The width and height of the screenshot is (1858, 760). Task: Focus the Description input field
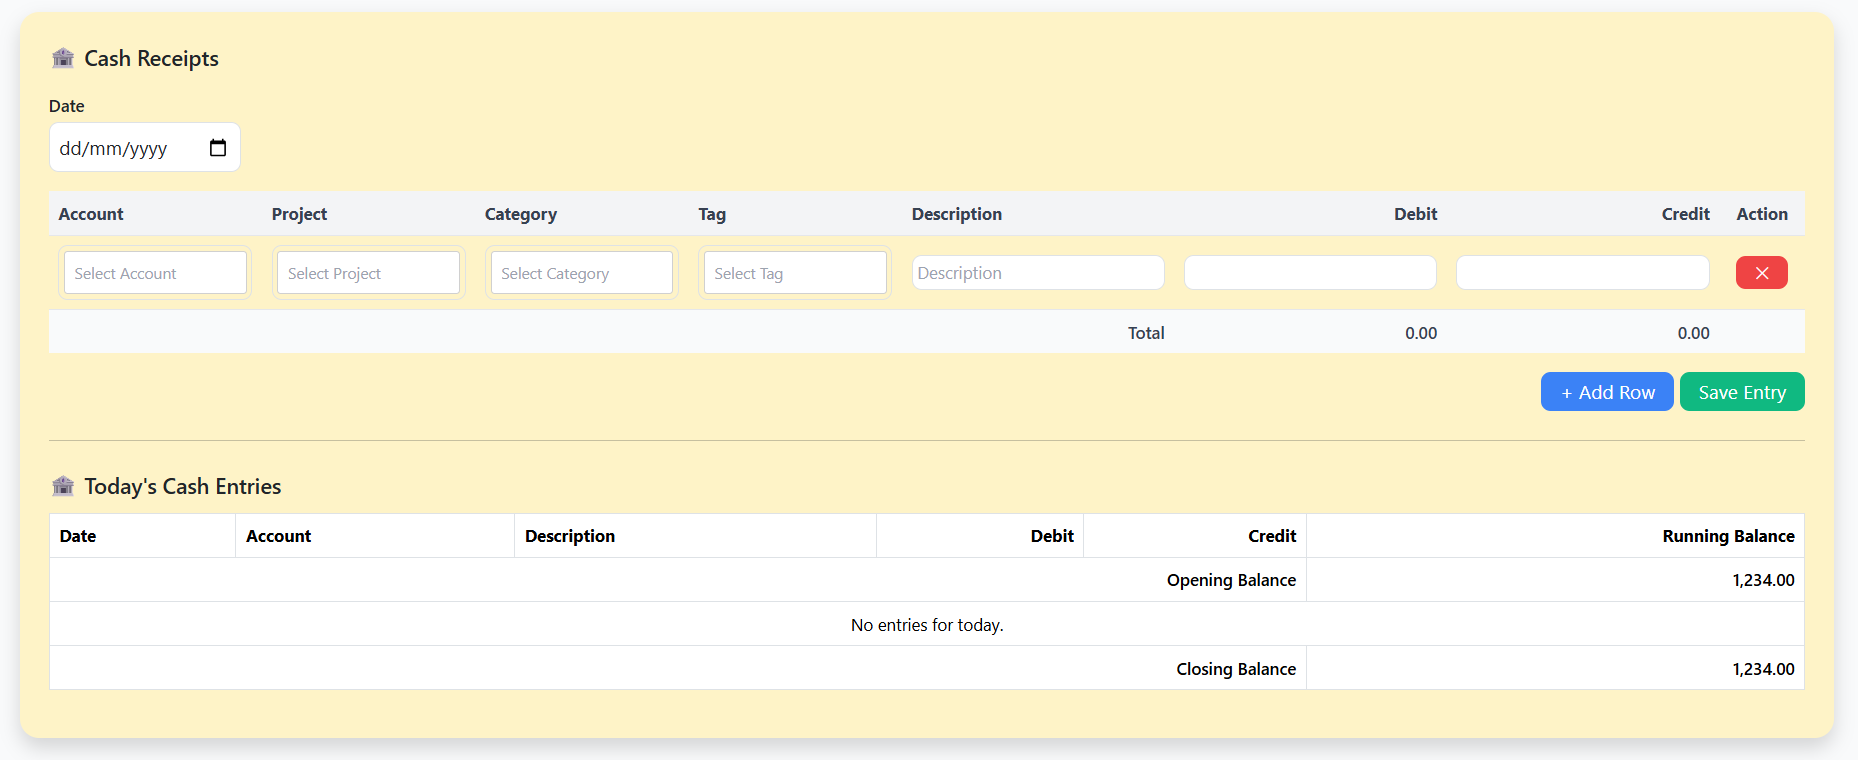[1038, 273]
